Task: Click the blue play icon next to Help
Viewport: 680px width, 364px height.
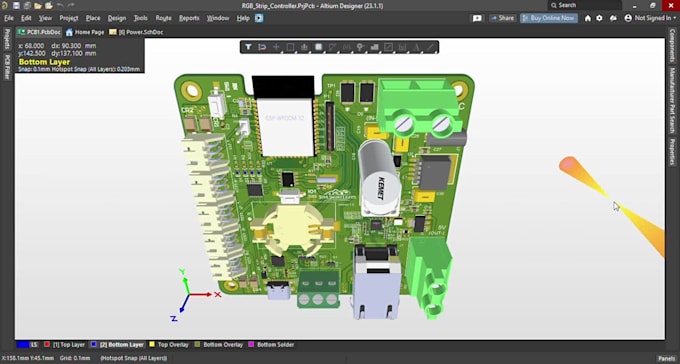Action: click(x=259, y=18)
